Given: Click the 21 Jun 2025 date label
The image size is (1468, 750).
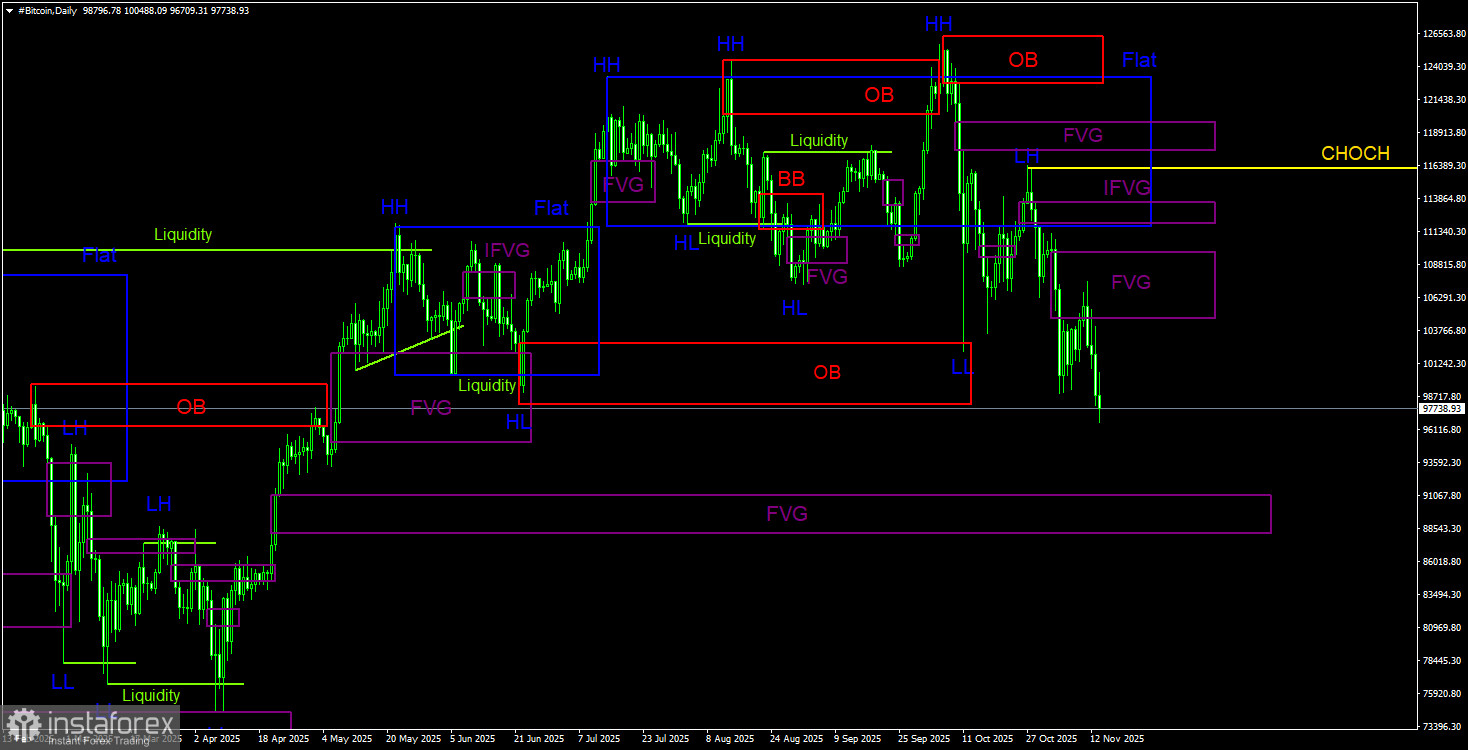Looking at the screenshot, I should coord(540,740).
